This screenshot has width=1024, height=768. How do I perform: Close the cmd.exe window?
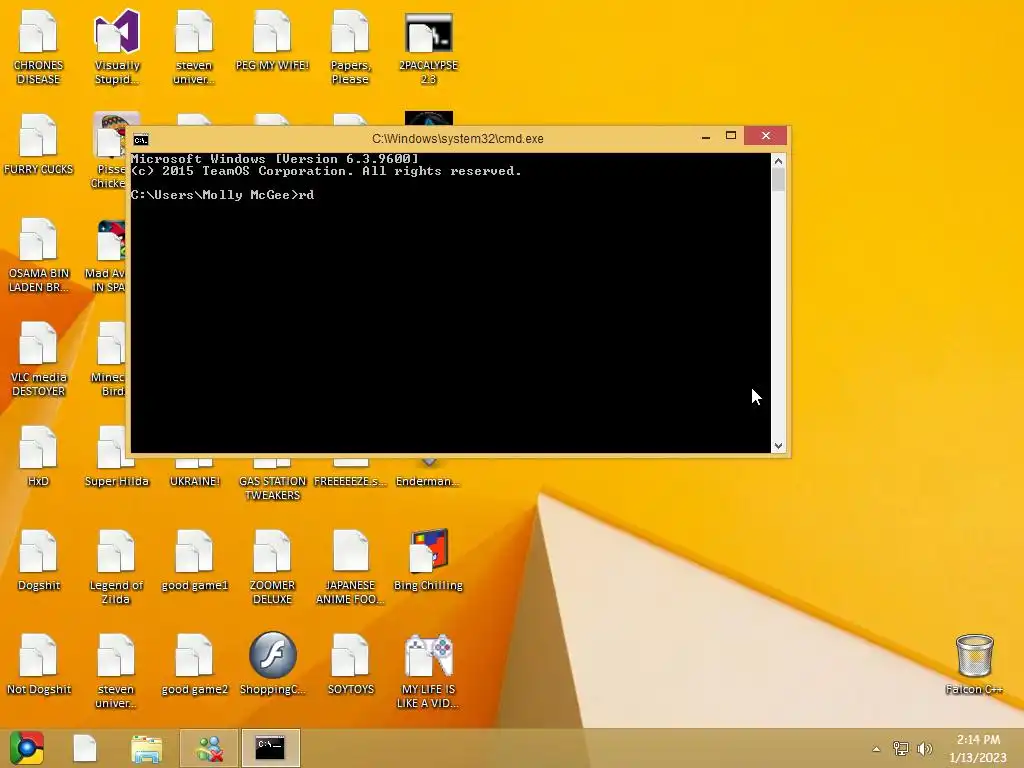[765, 136]
